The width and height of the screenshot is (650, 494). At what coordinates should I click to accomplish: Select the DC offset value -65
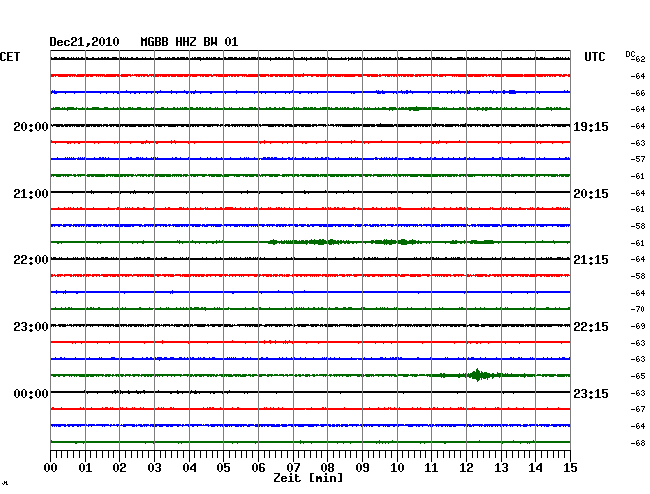(x=638, y=376)
